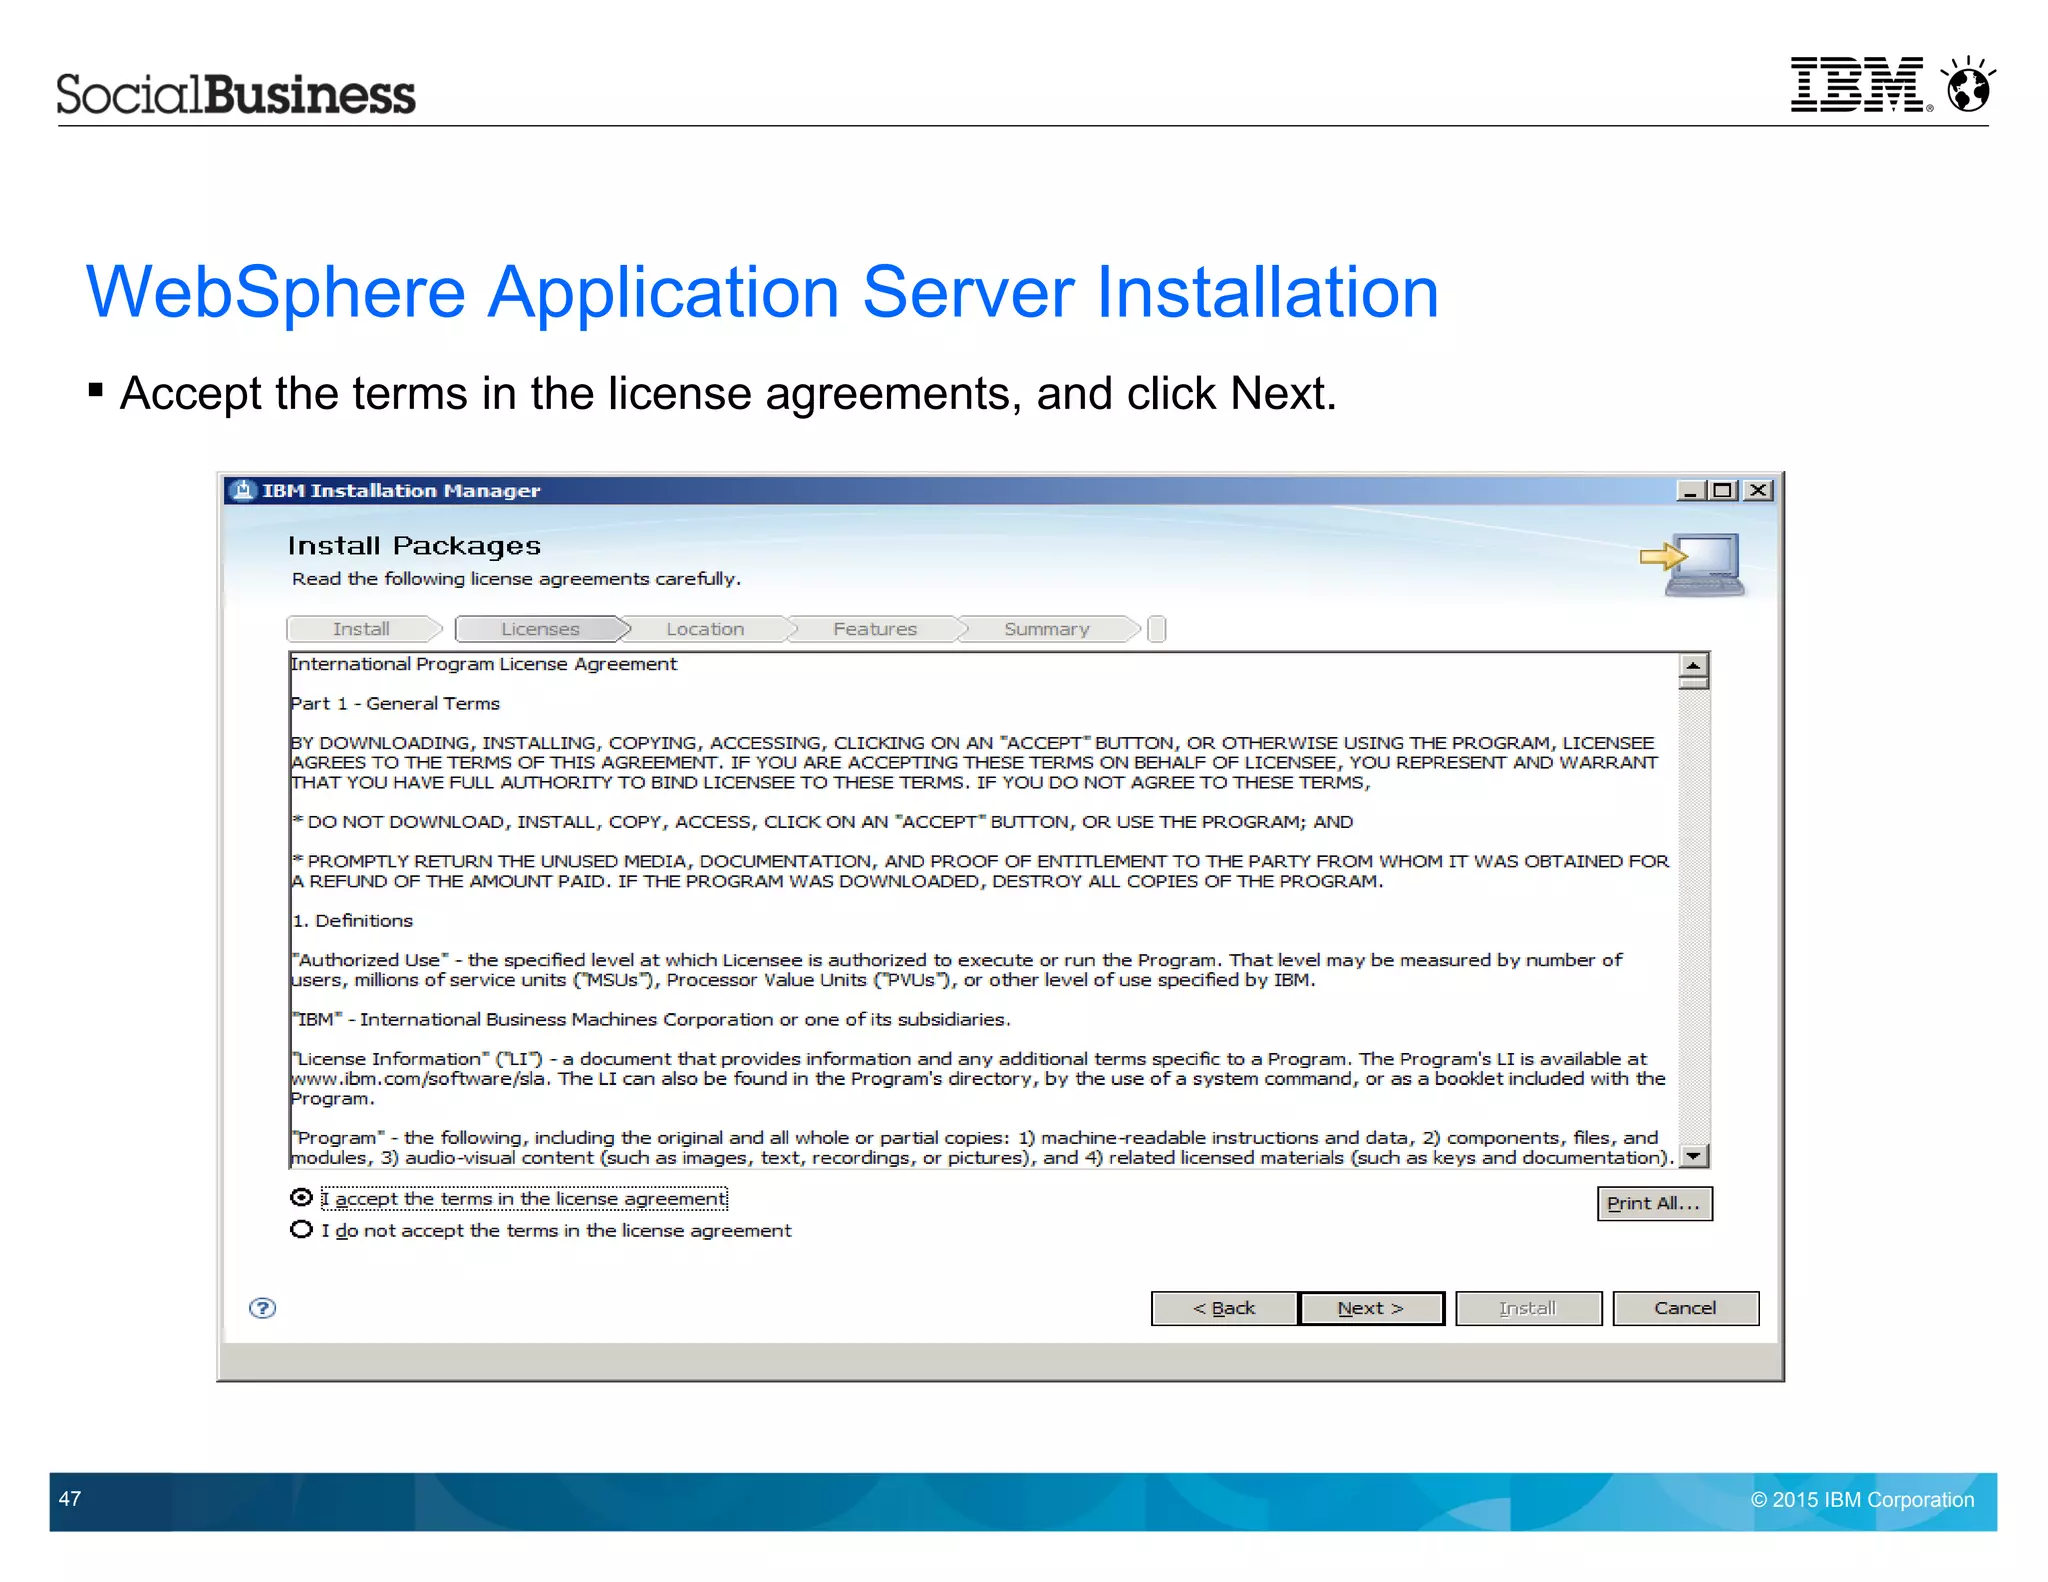Image resolution: width=2048 pixels, height=1582 pixels.
Task: Click the 'Part 1 - General Terms' line
Action: tap(395, 703)
